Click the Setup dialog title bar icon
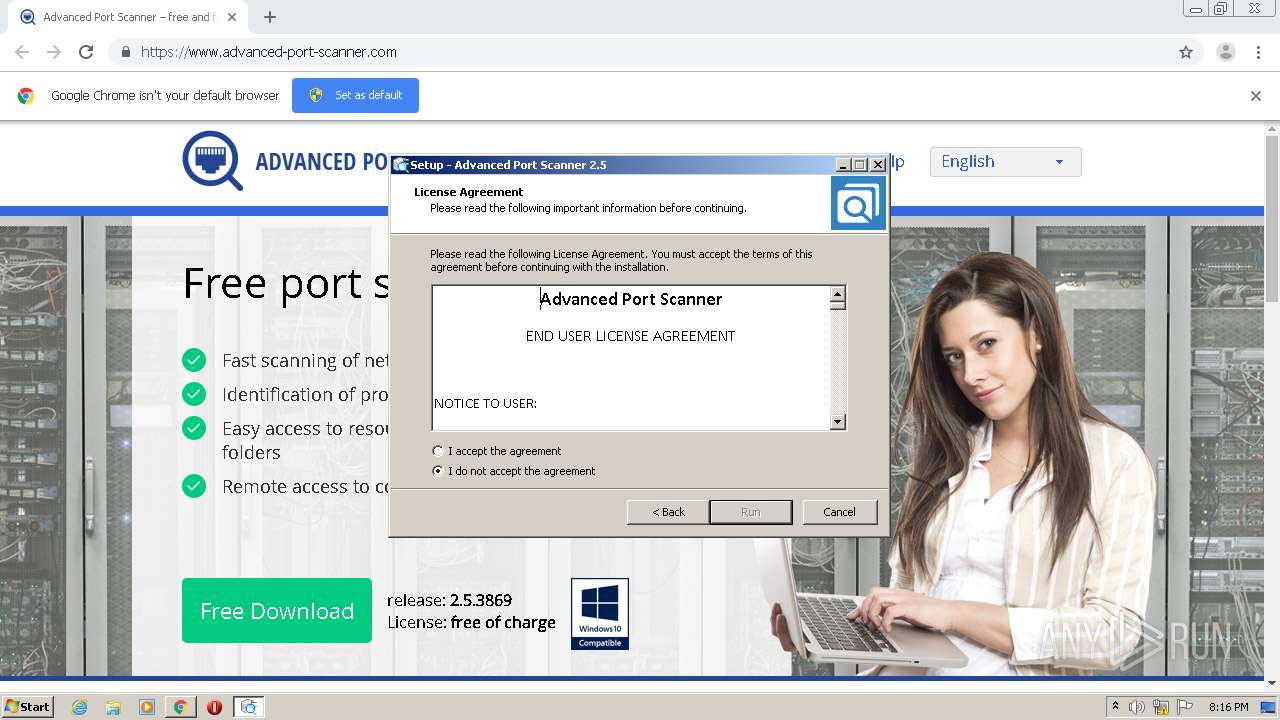 tap(401, 165)
